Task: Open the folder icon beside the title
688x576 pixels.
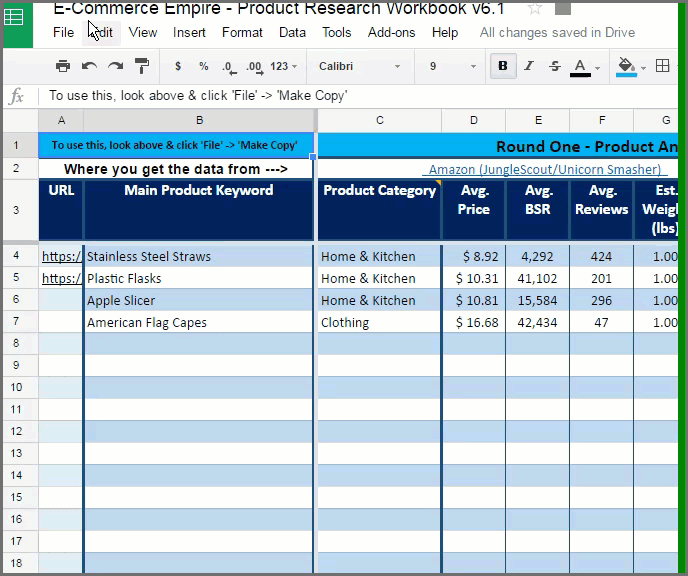Action: 563,8
